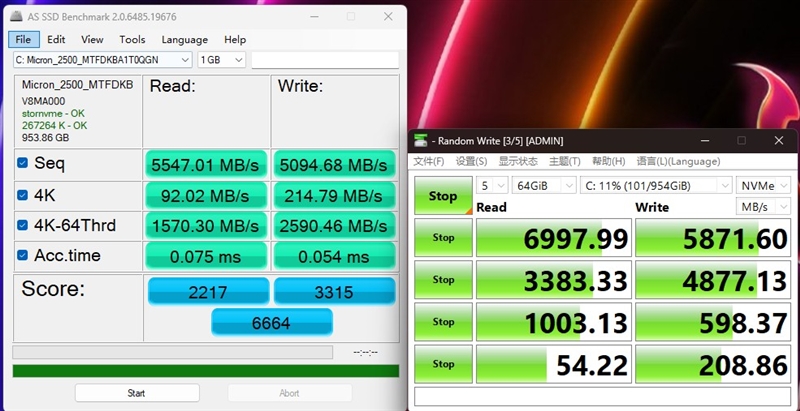Click the empty text field beside 1 GB
The width and height of the screenshot is (800, 411).
click(x=325, y=60)
